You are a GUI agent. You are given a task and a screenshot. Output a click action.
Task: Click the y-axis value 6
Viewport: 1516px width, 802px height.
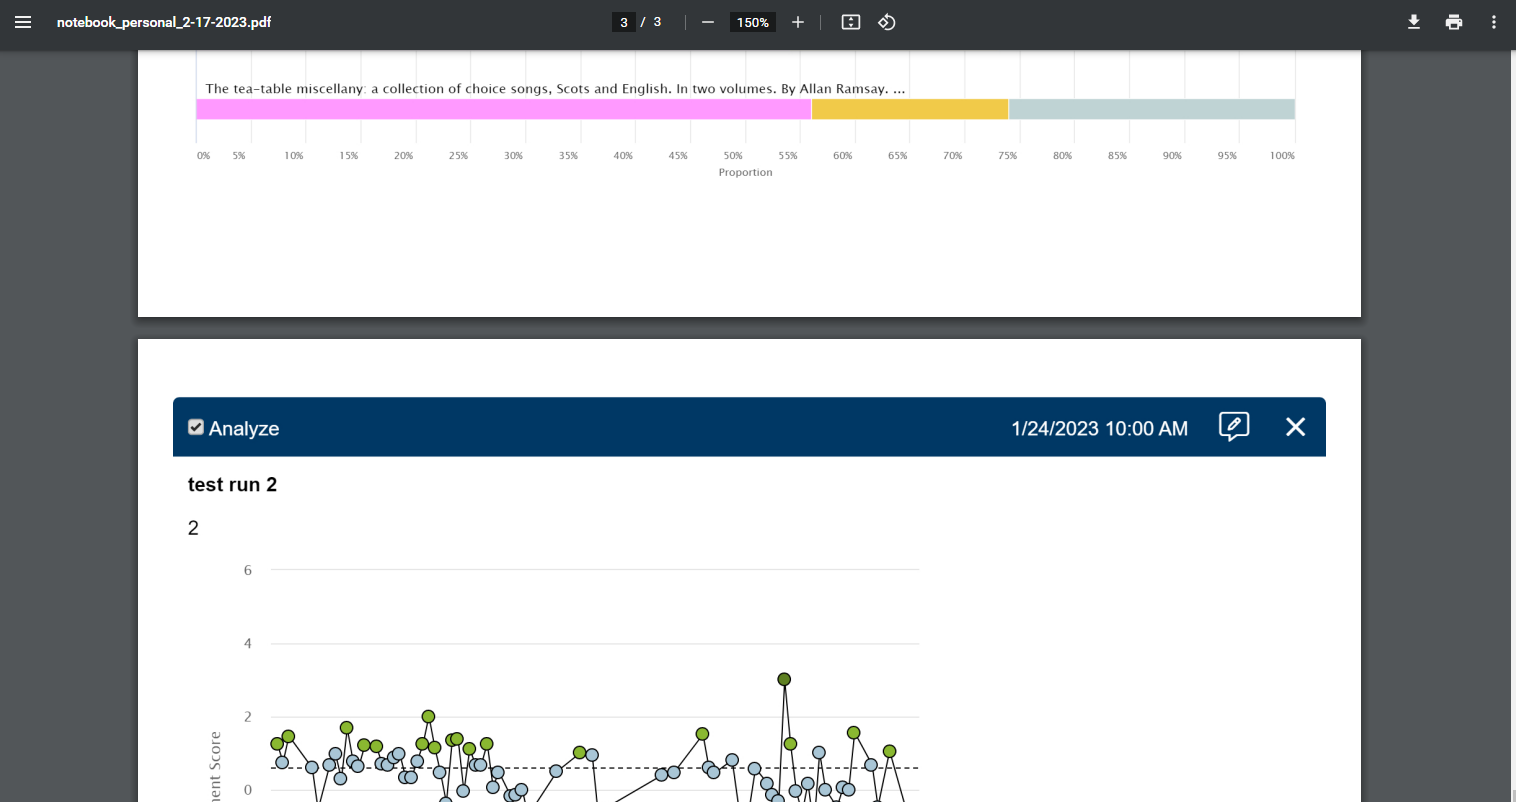[x=248, y=570]
